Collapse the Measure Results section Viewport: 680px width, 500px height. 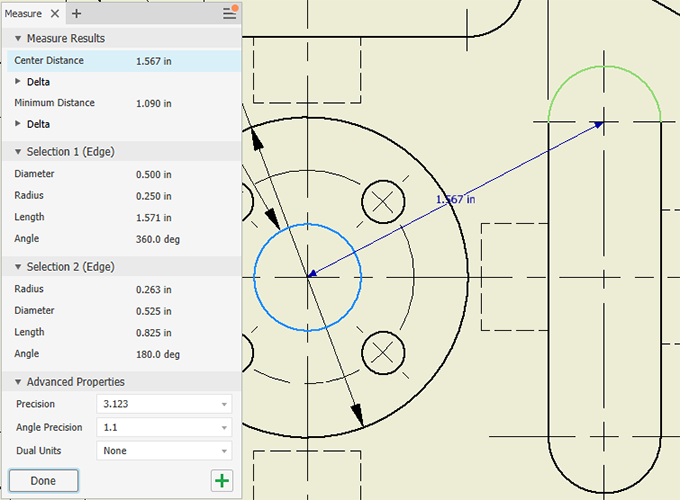(18, 39)
